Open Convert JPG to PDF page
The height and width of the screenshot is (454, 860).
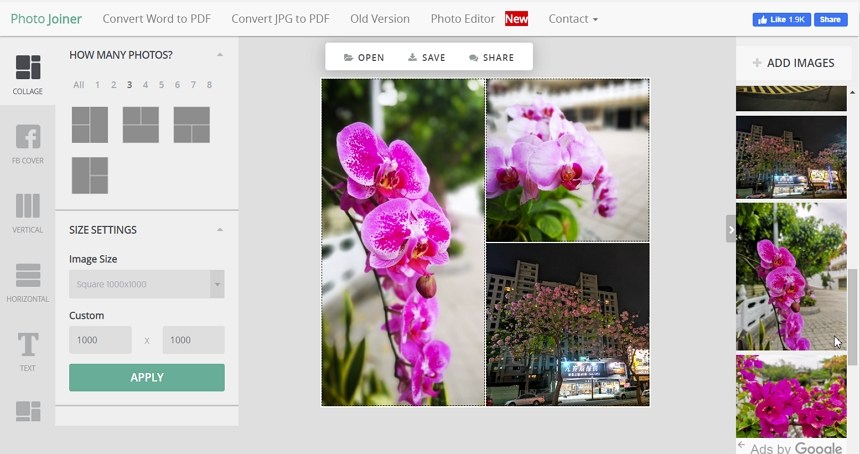[280, 19]
